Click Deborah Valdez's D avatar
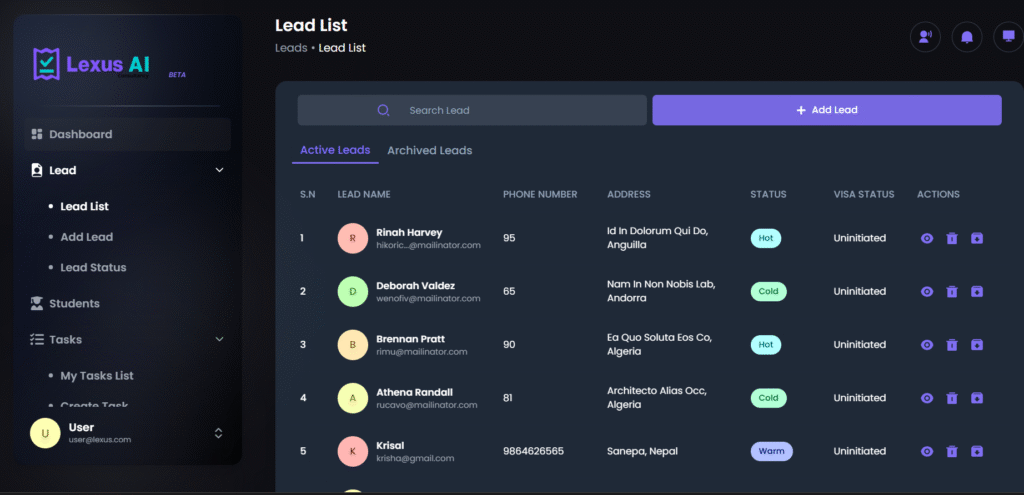Viewport: 1024px width, 495px height. pos(353,291)
